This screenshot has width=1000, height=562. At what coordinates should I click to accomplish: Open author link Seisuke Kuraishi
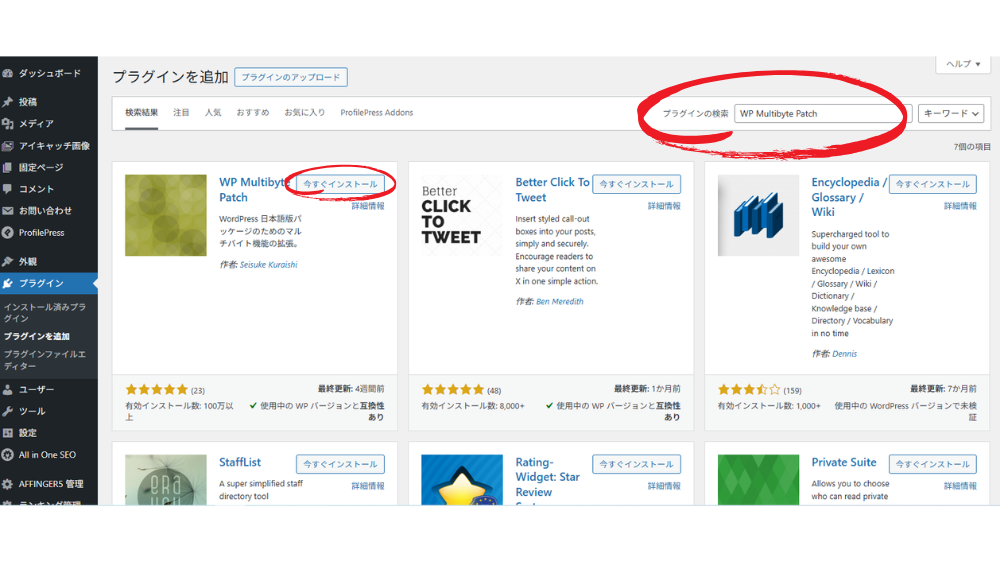(268, 265)
